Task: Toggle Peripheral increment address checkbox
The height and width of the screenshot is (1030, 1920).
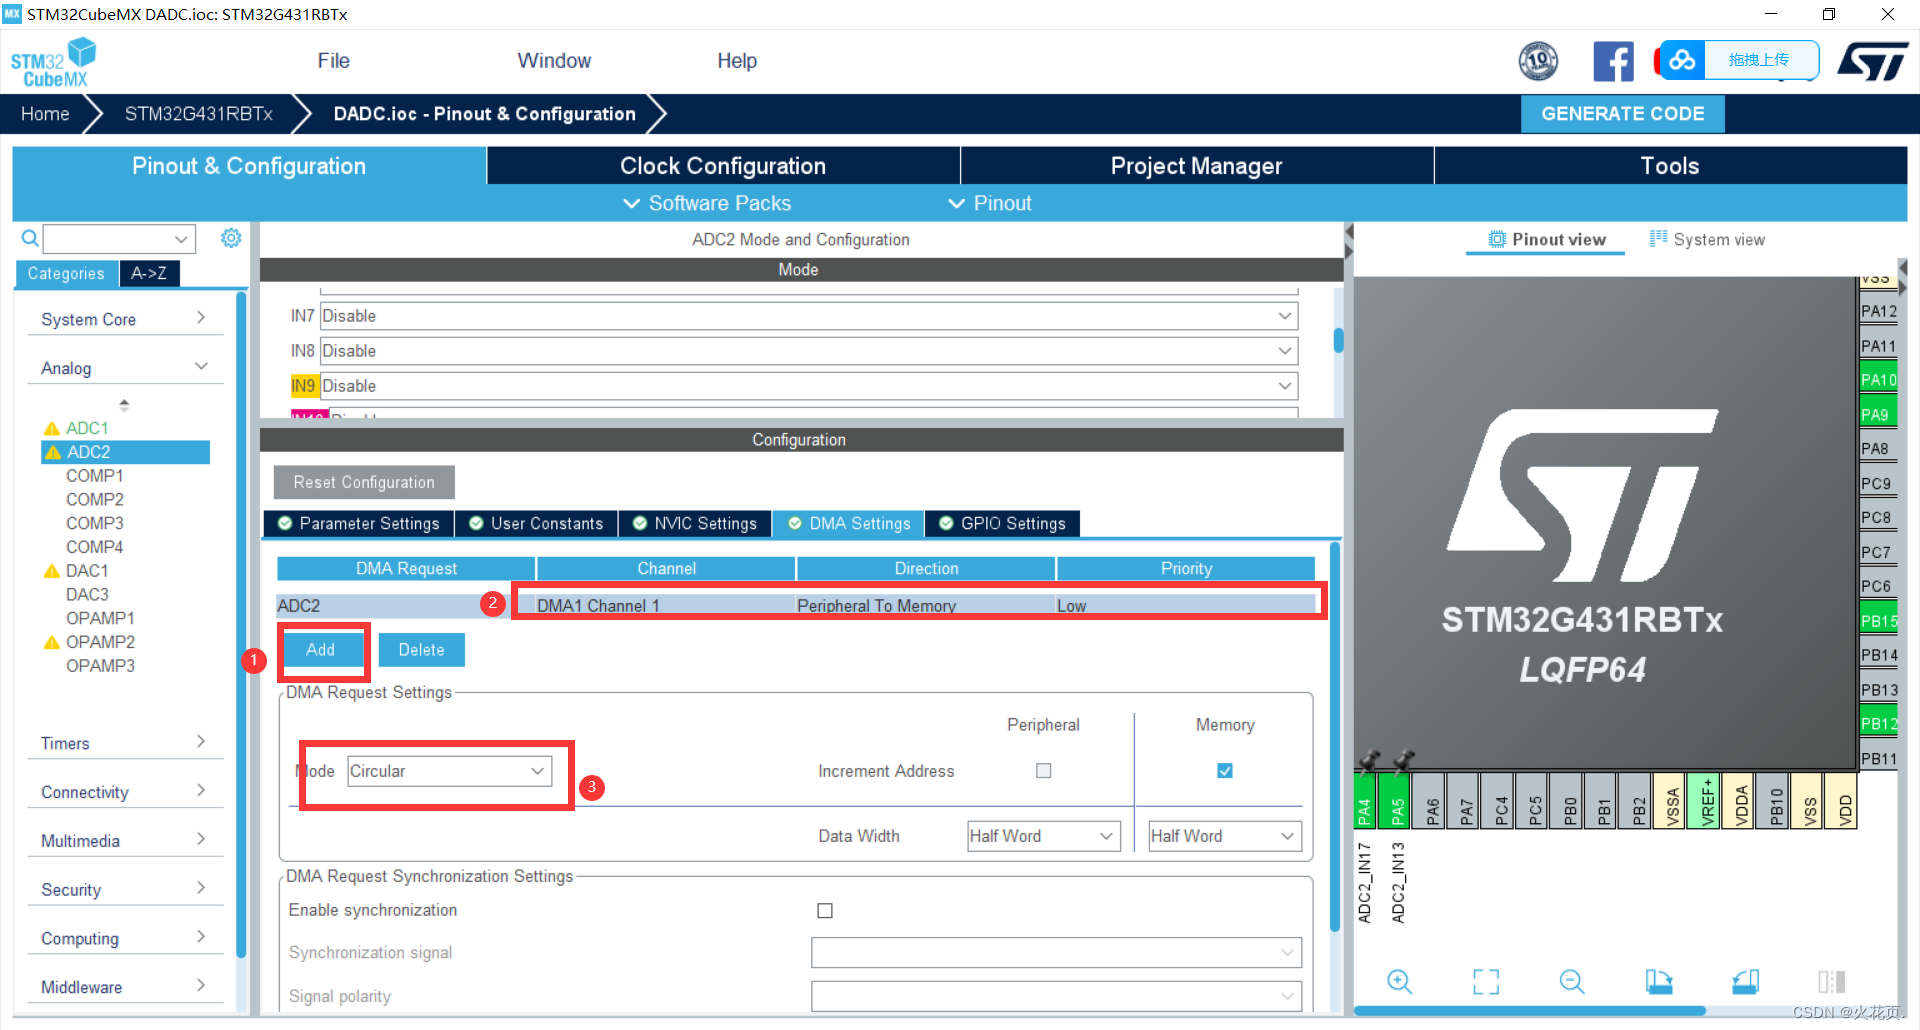Action: (x=1044, y=771)
